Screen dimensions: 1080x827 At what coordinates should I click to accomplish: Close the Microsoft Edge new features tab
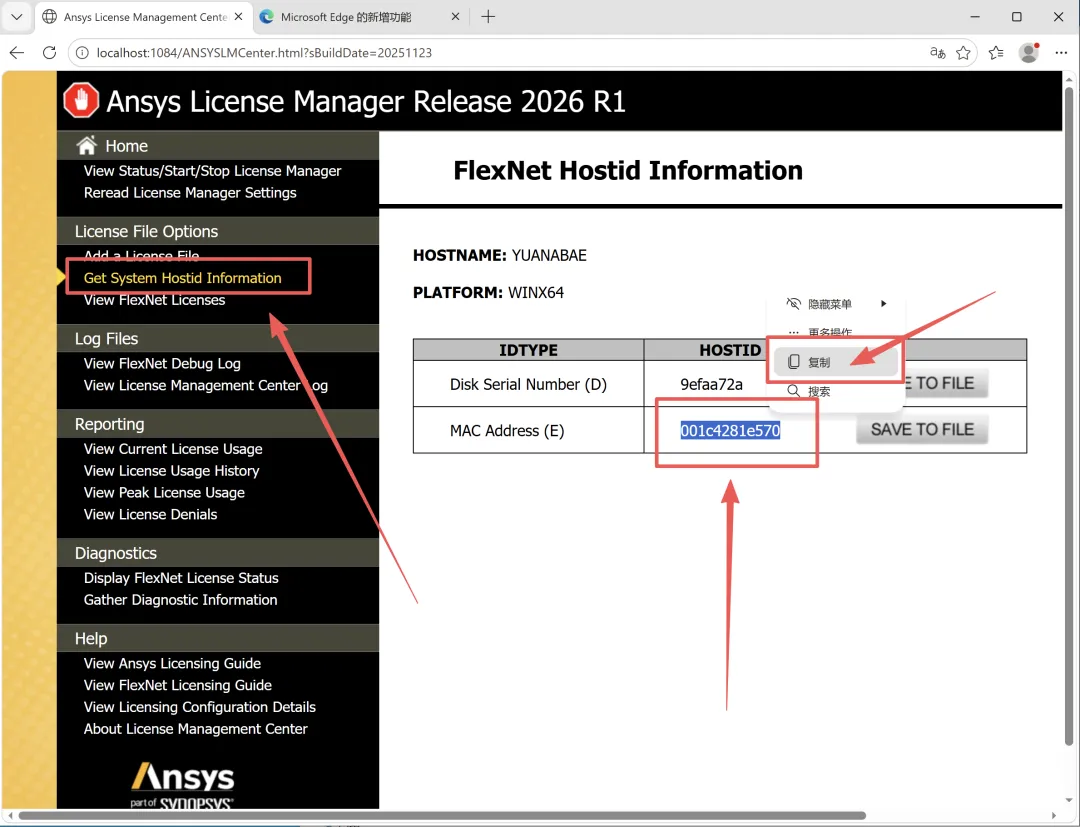455,17
